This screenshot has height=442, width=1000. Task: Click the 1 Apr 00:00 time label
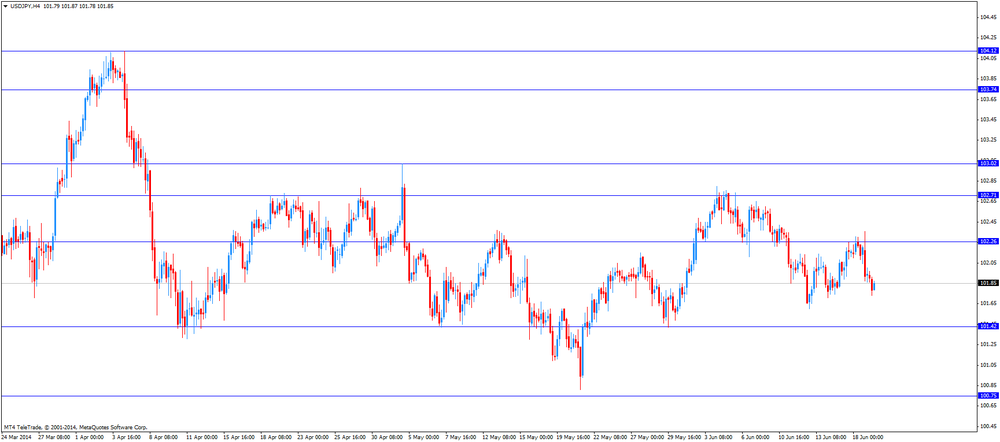(89, 438)
